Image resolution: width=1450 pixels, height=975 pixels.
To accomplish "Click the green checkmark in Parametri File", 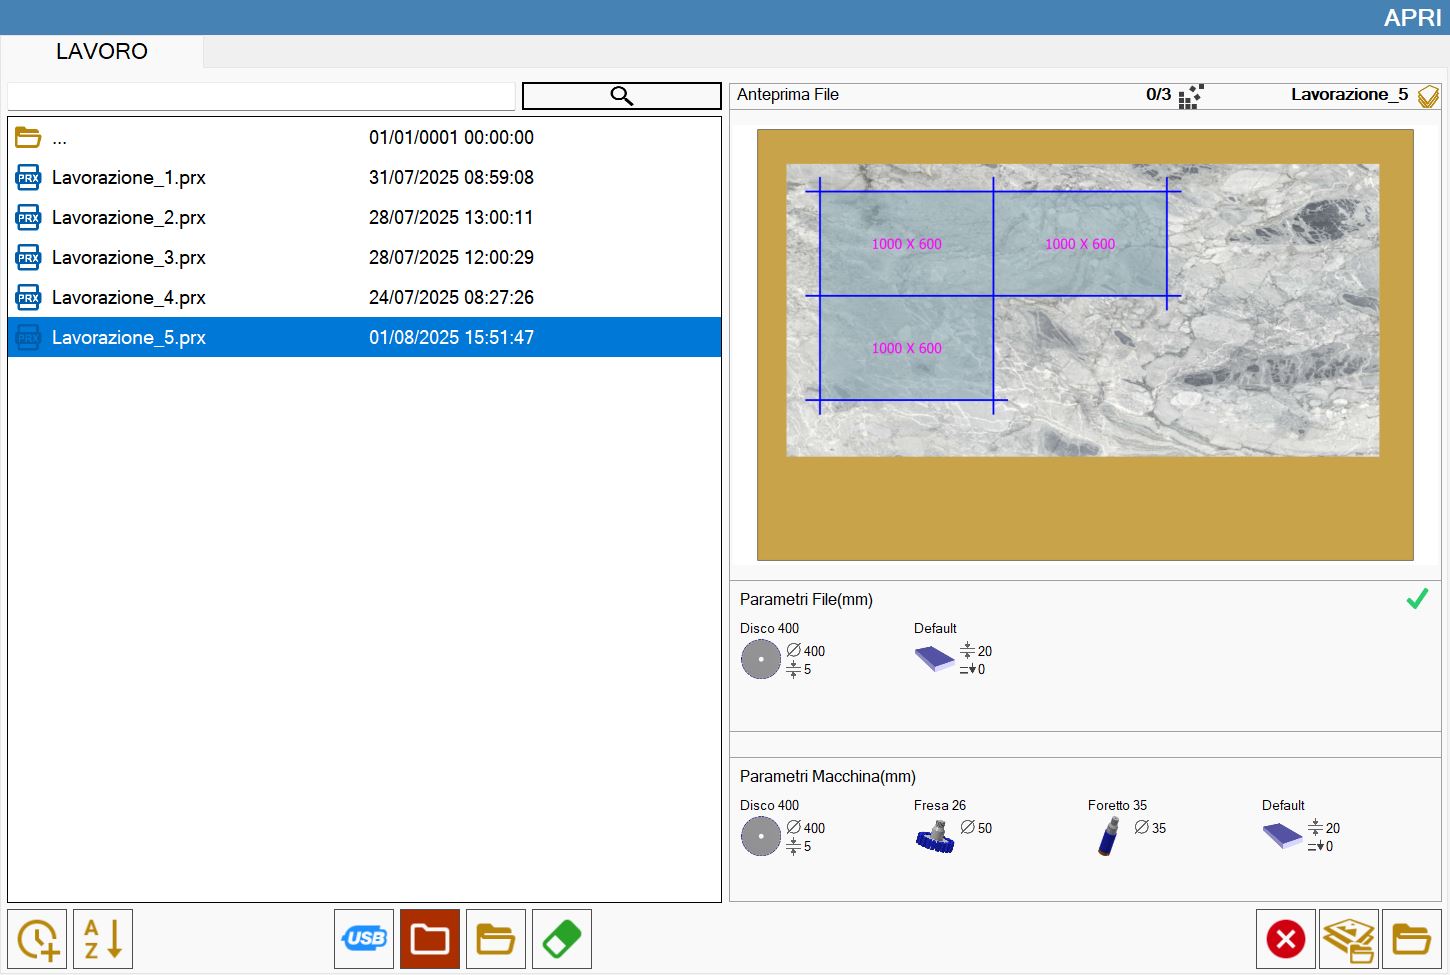I will pos(1417,599).
